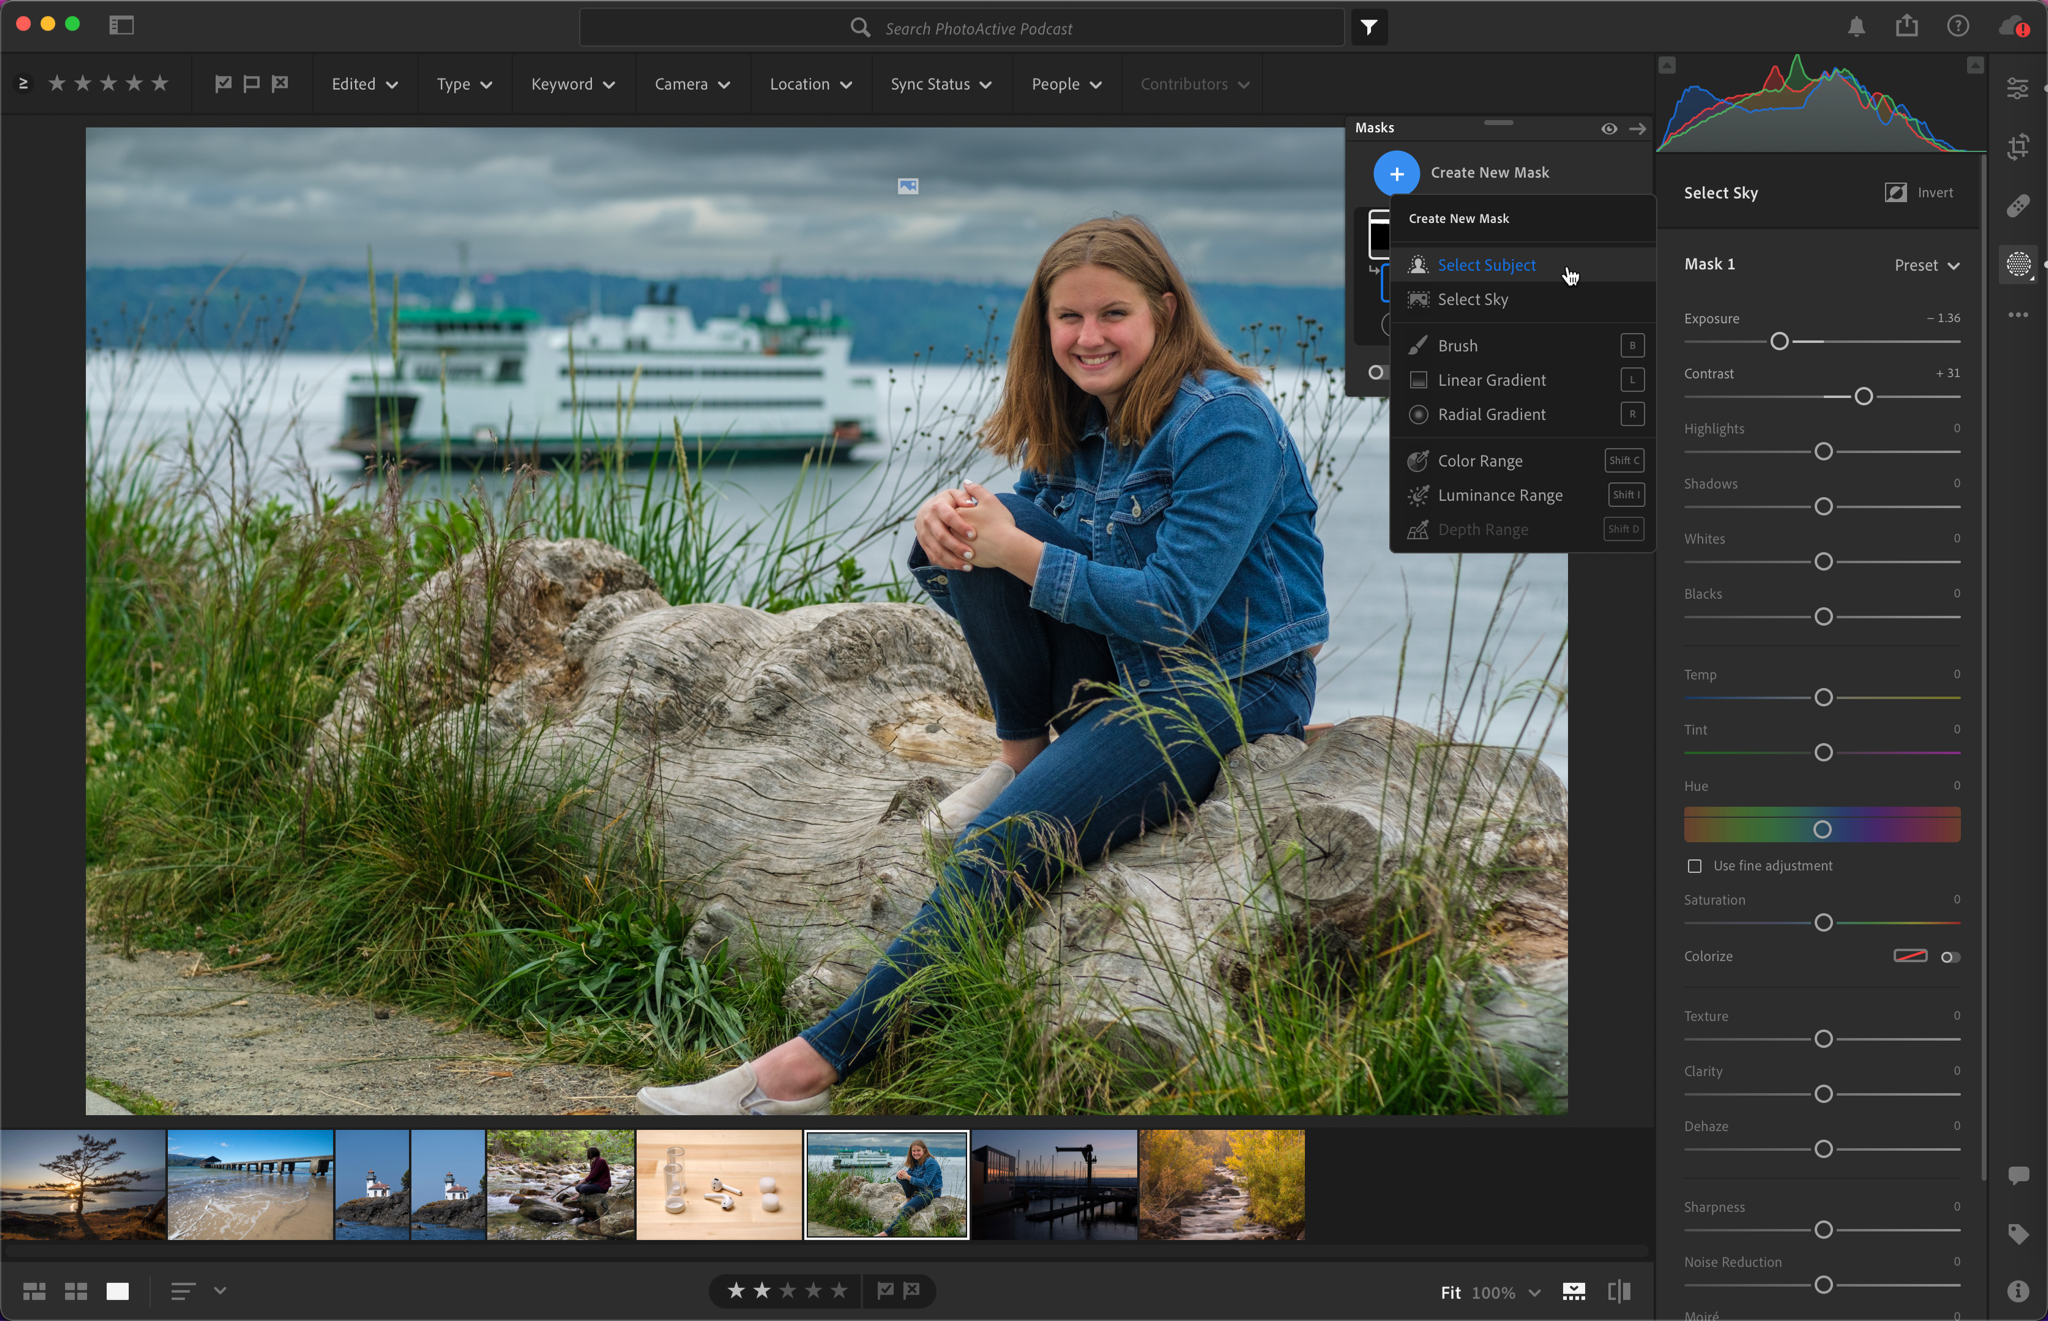2048x1321 pixels.
Task: Open the Info panel icon
Action: pos(2018,1291)
